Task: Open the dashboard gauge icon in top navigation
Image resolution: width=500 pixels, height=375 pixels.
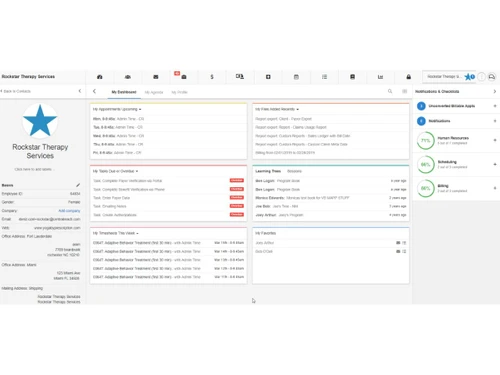Action: 100,77
